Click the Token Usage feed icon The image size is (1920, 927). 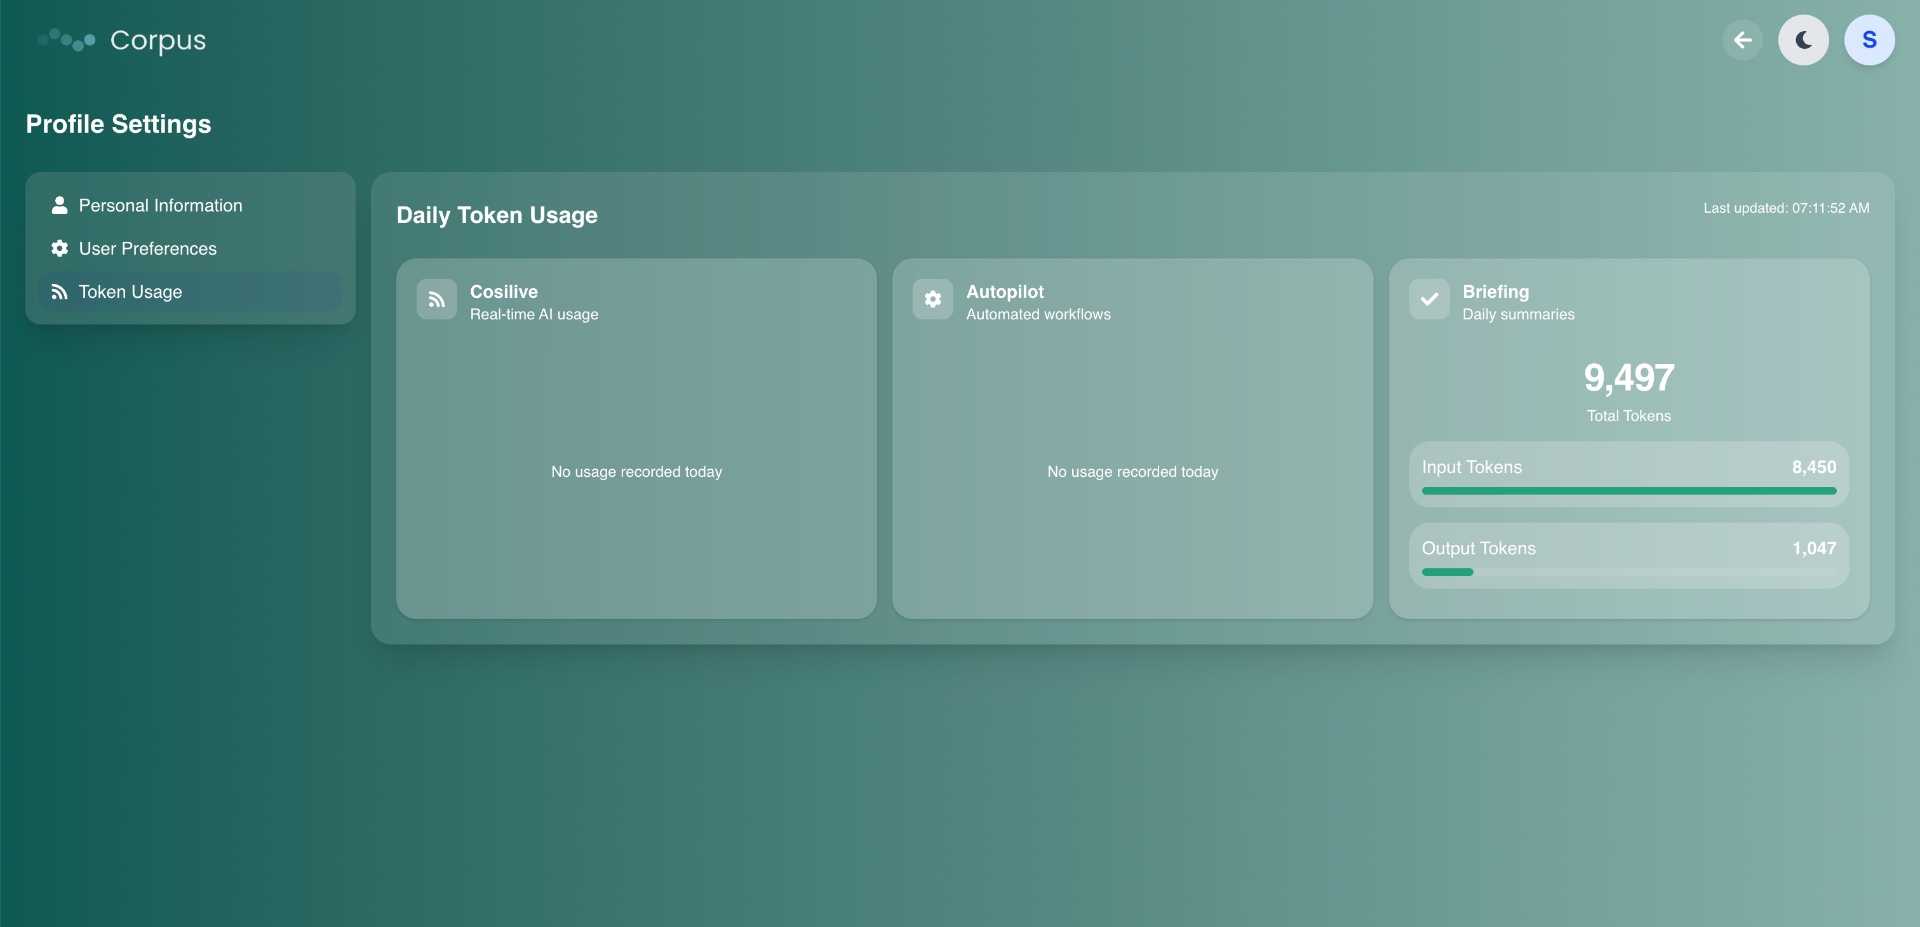pos(60,291)
